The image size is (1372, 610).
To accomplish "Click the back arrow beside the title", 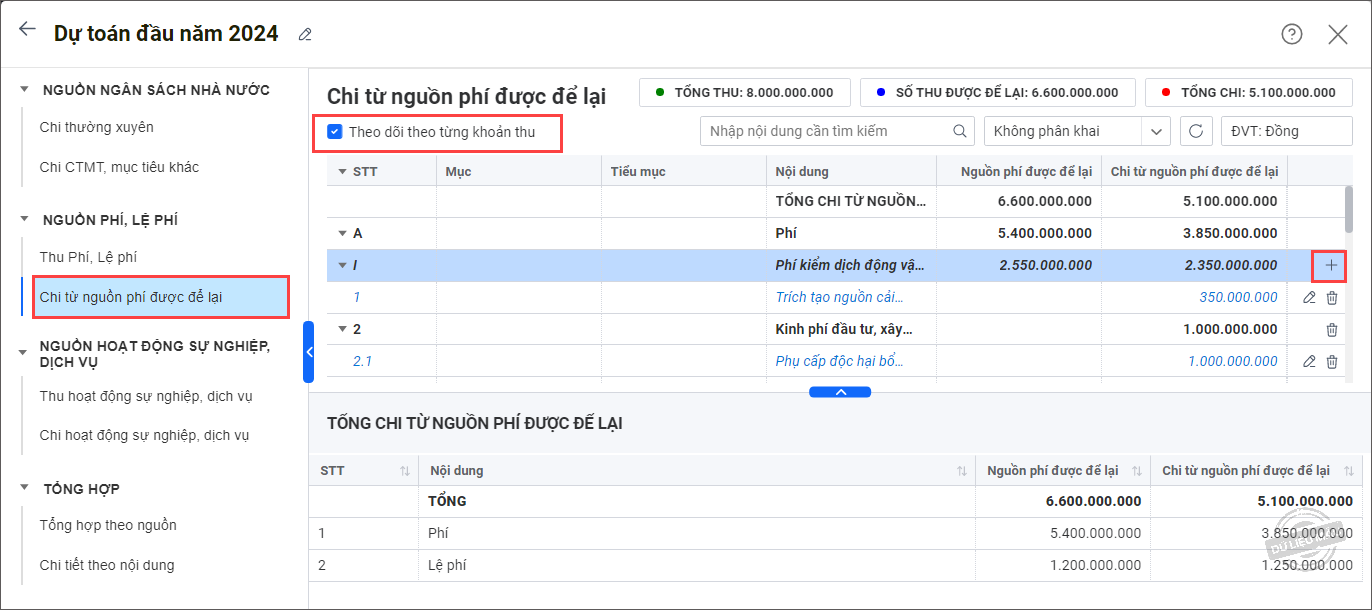I will 27,30.
